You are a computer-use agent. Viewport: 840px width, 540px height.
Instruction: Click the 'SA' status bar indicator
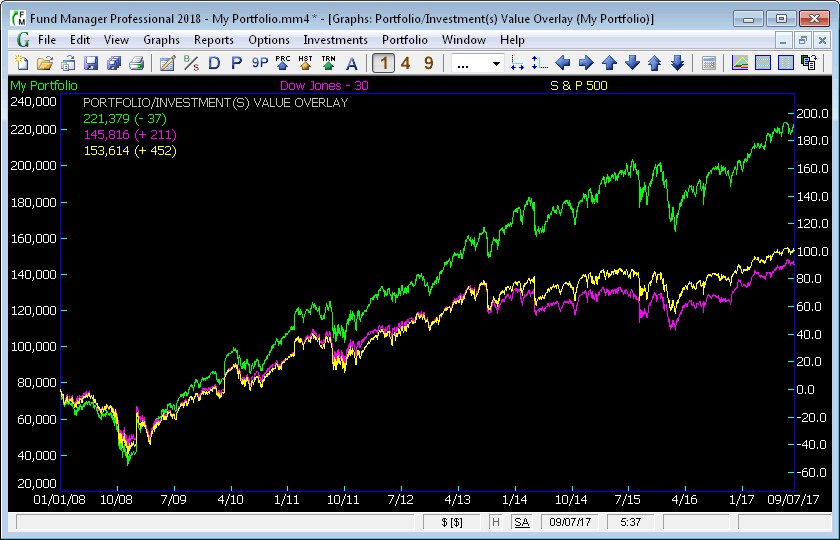coord(521,522)
